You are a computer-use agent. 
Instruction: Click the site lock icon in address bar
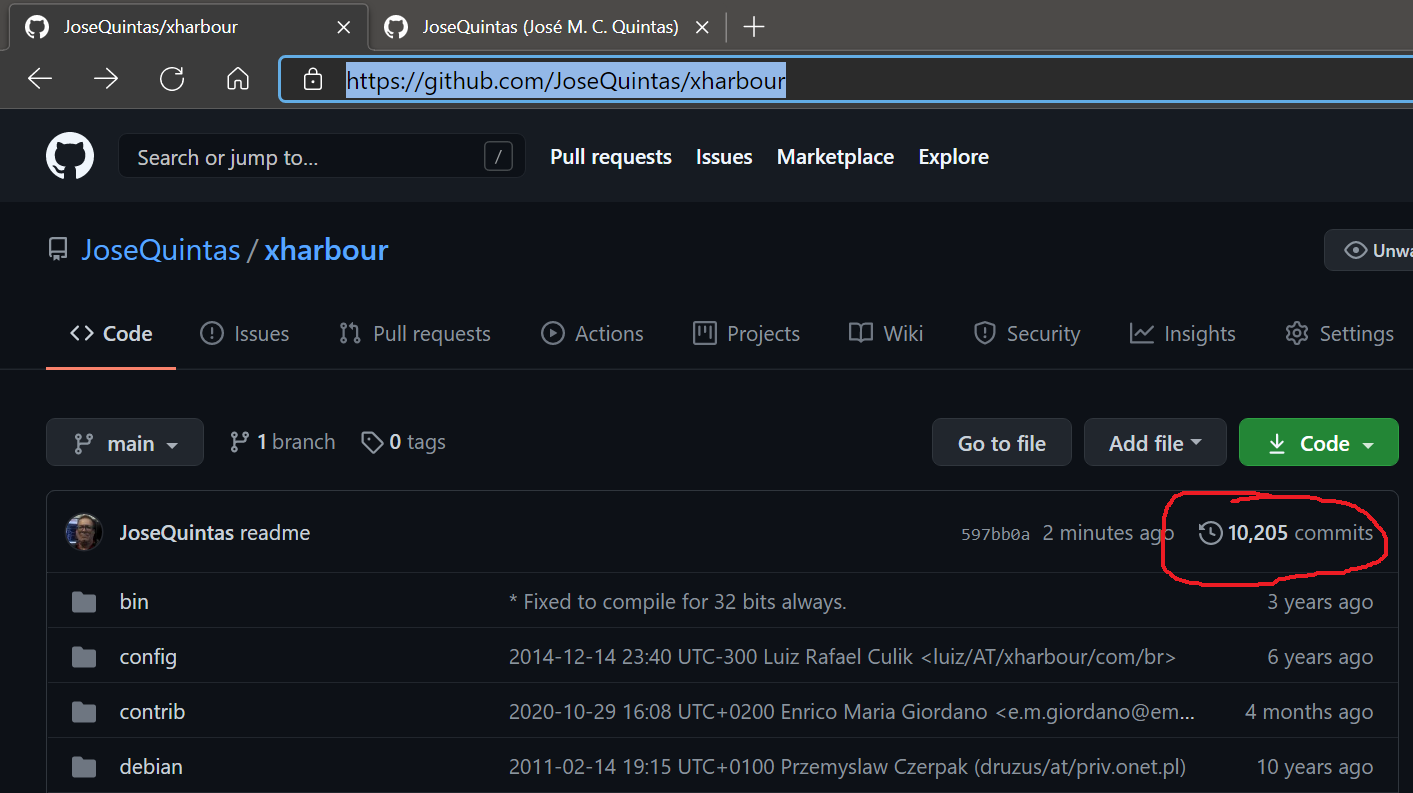(313, 79)
